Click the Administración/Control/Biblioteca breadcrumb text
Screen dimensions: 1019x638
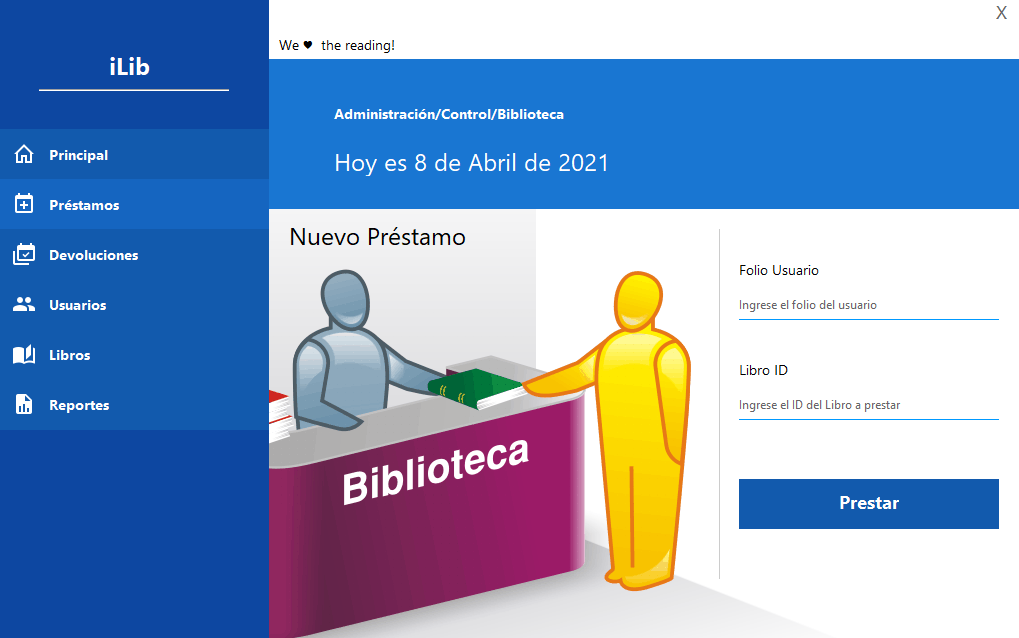point(449,114)
